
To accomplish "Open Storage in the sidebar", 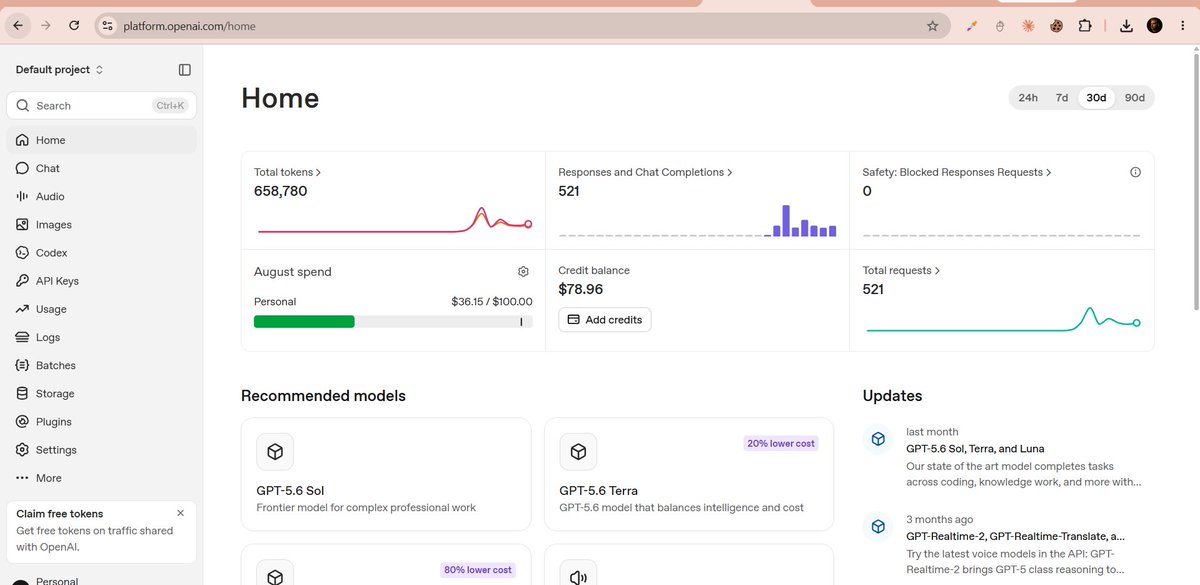I will (x=102, y=394).
